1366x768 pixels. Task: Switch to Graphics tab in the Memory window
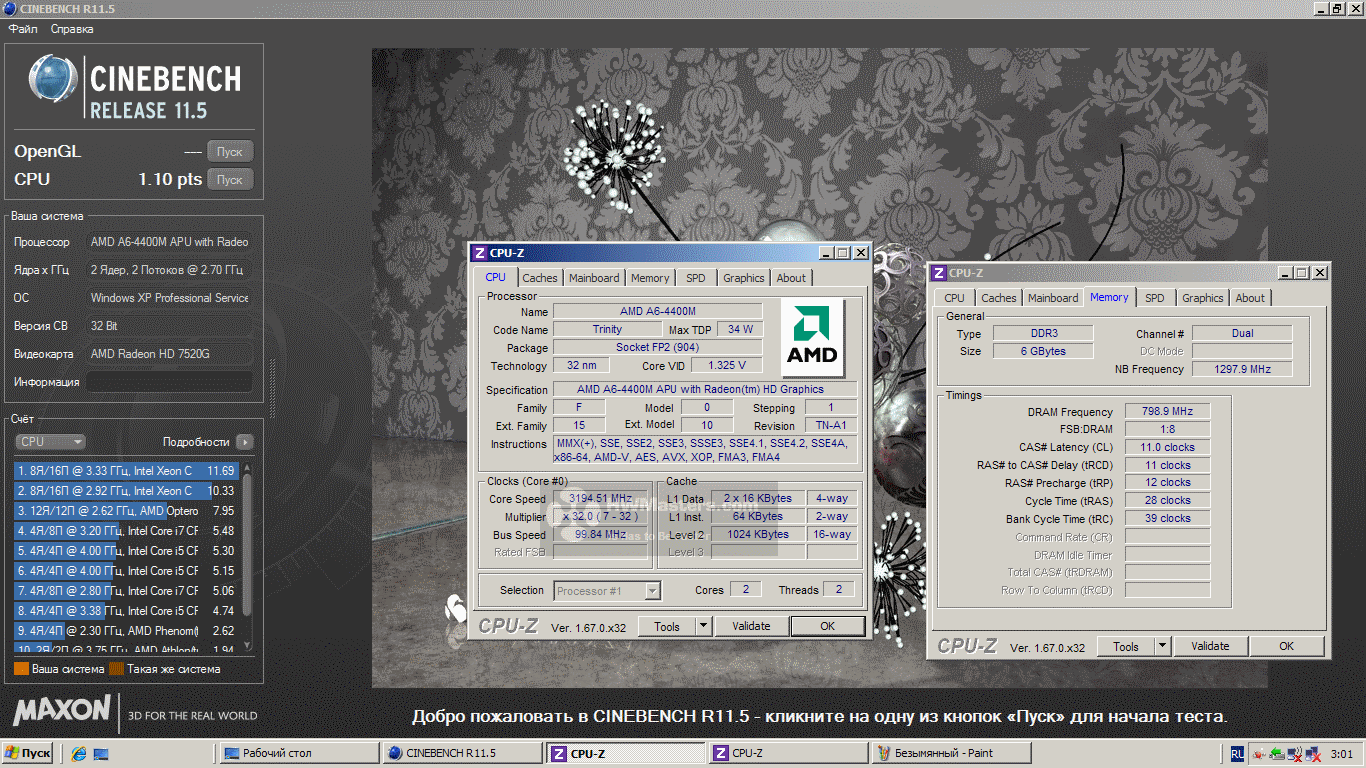click(x=1202, y=298)
